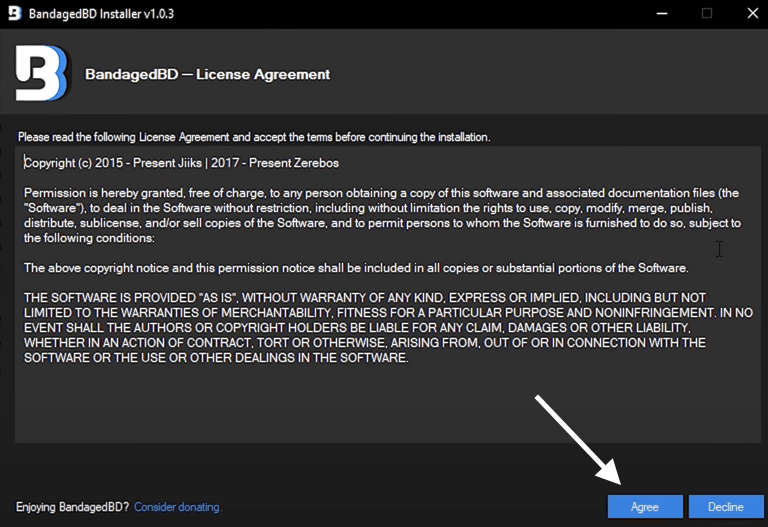Click the 'Please read the following' instruction text
This screenshot has width=768, height=527.
point(254,136)
